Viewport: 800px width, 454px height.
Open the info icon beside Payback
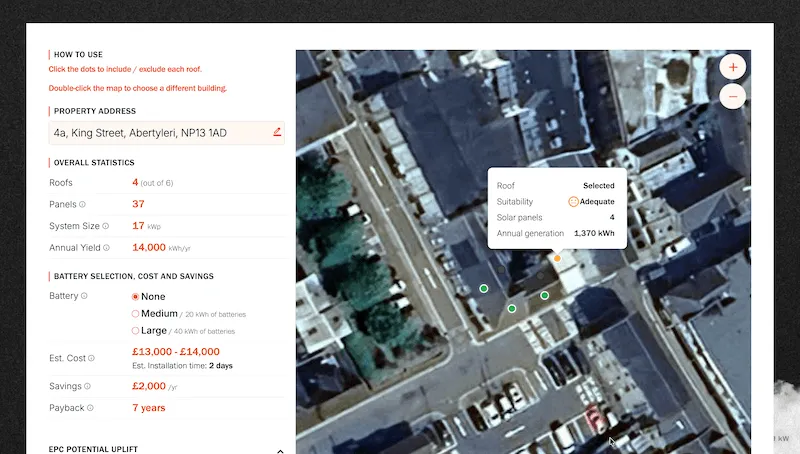click(x=90, y=408)
